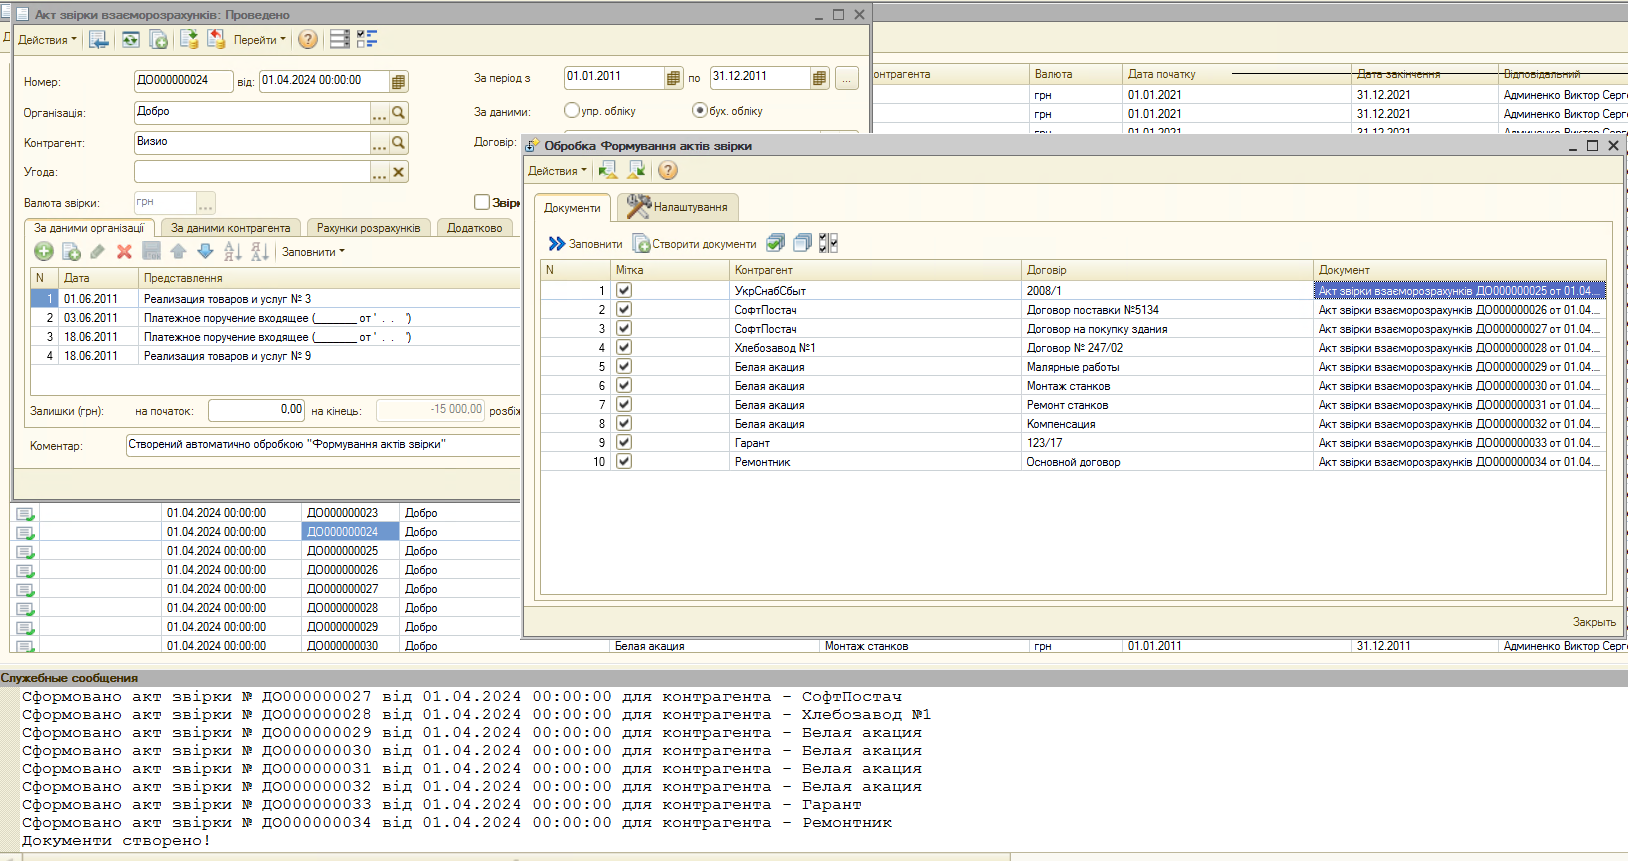Viewport: 1628px width, 861px height.
Task: Select the За даними організації tab
Action: tap(89, 228)
